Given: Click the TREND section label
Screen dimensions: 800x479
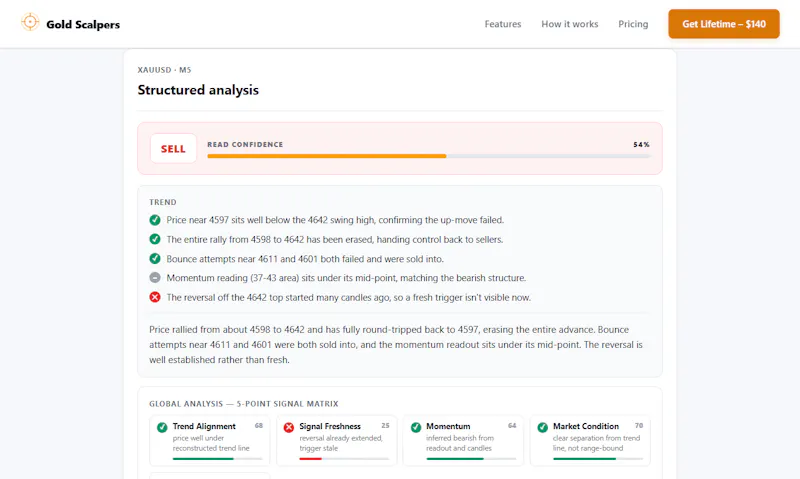Looking at the screenshot, I should point(163,202).
